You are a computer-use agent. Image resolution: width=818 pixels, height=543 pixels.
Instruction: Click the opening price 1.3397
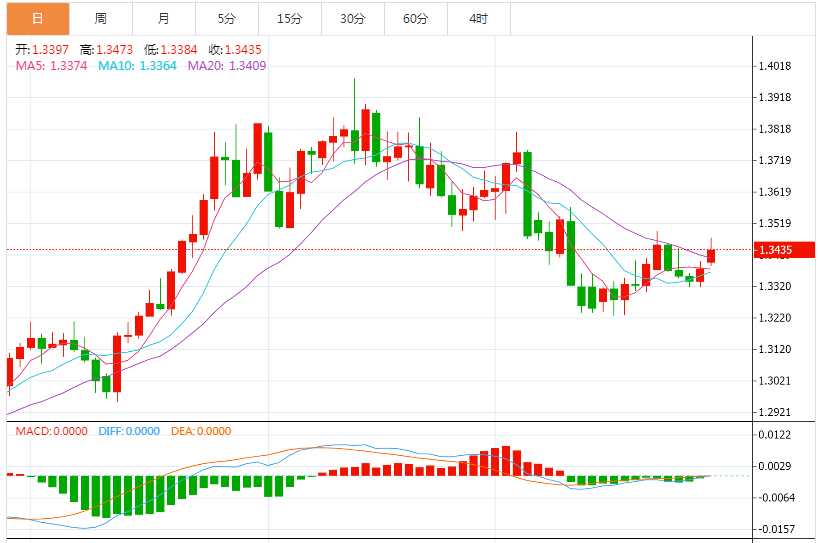click(51, 50)
